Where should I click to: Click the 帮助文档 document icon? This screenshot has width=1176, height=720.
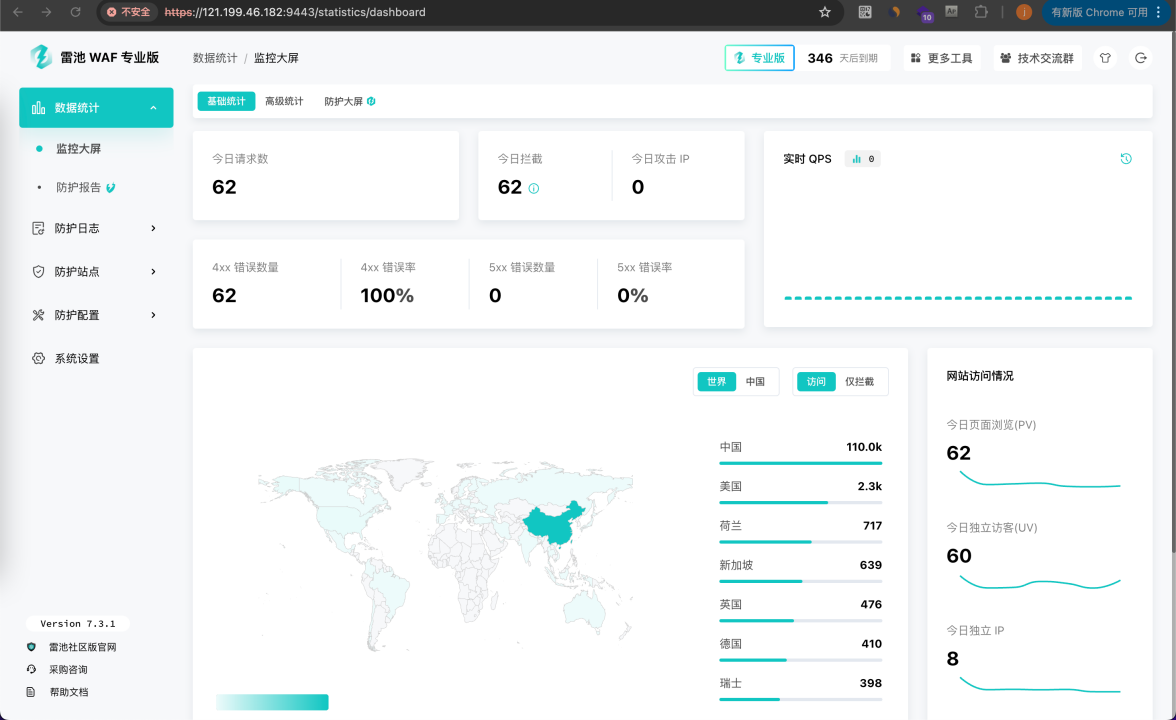(x=31, y=692)
